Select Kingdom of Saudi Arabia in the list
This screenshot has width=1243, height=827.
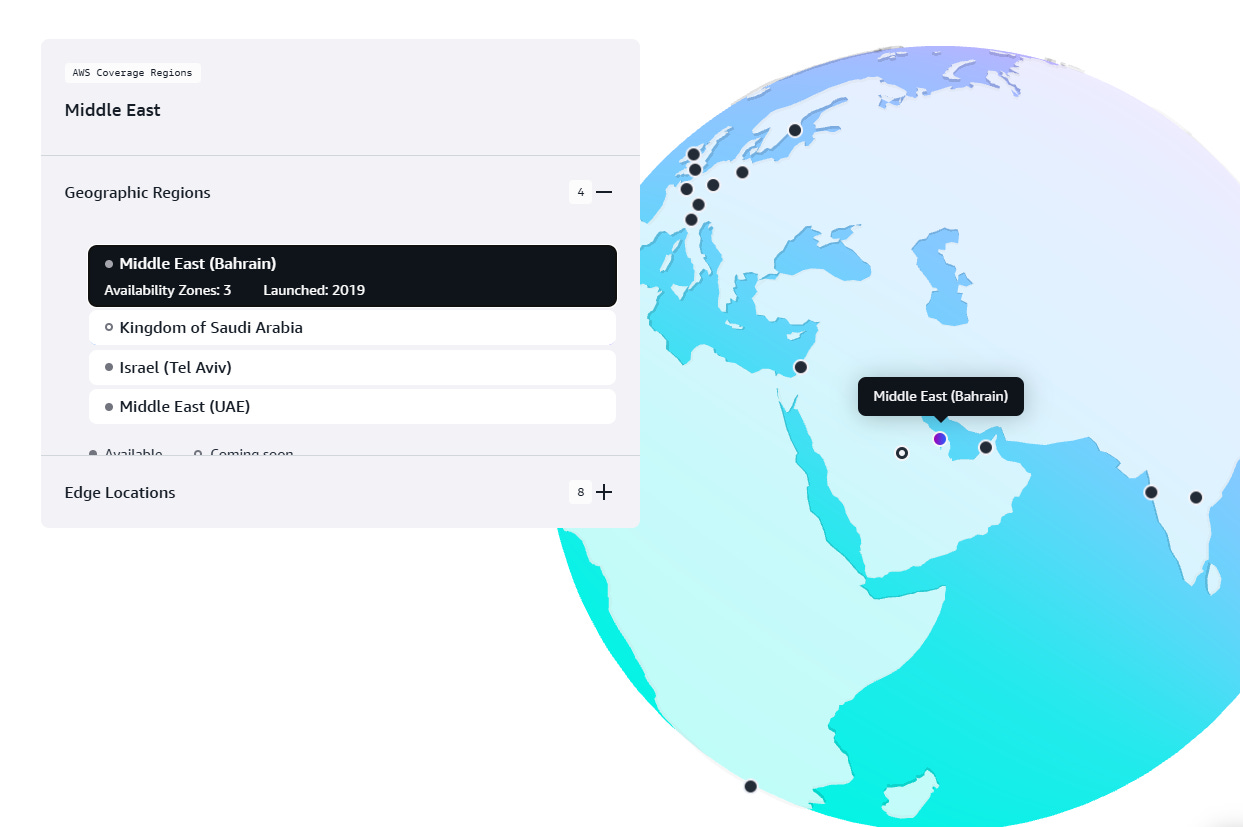[352, 327]
